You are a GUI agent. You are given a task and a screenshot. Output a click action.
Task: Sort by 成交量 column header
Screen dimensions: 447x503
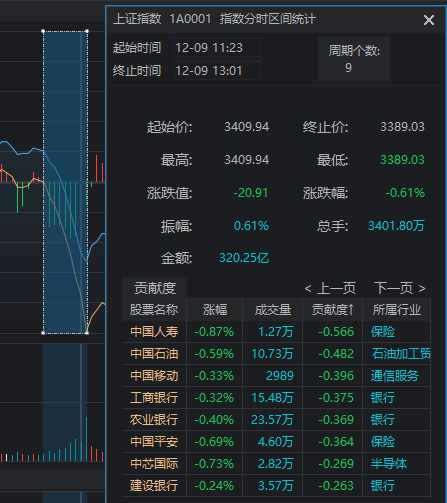[x=273, y=310]
